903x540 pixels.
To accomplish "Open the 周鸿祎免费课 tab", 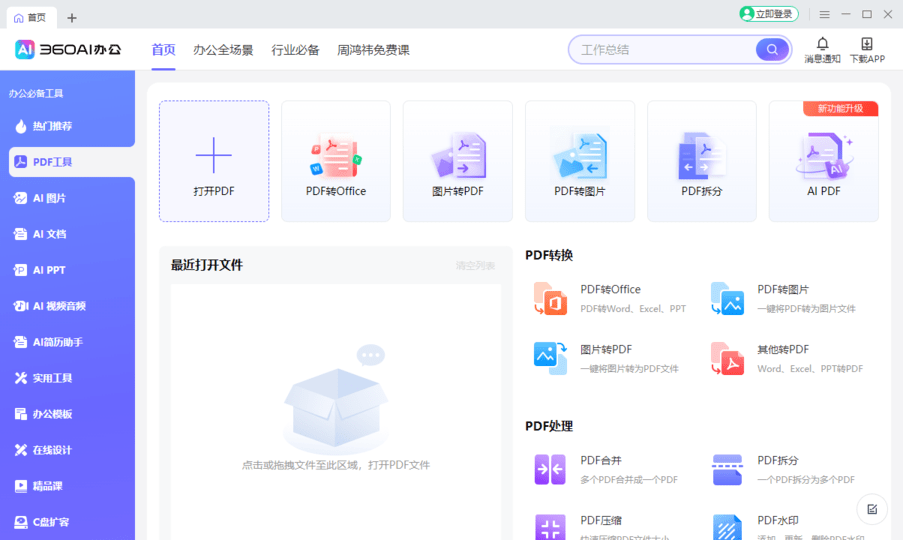I will pyautogui.click(x=373, y=50).
